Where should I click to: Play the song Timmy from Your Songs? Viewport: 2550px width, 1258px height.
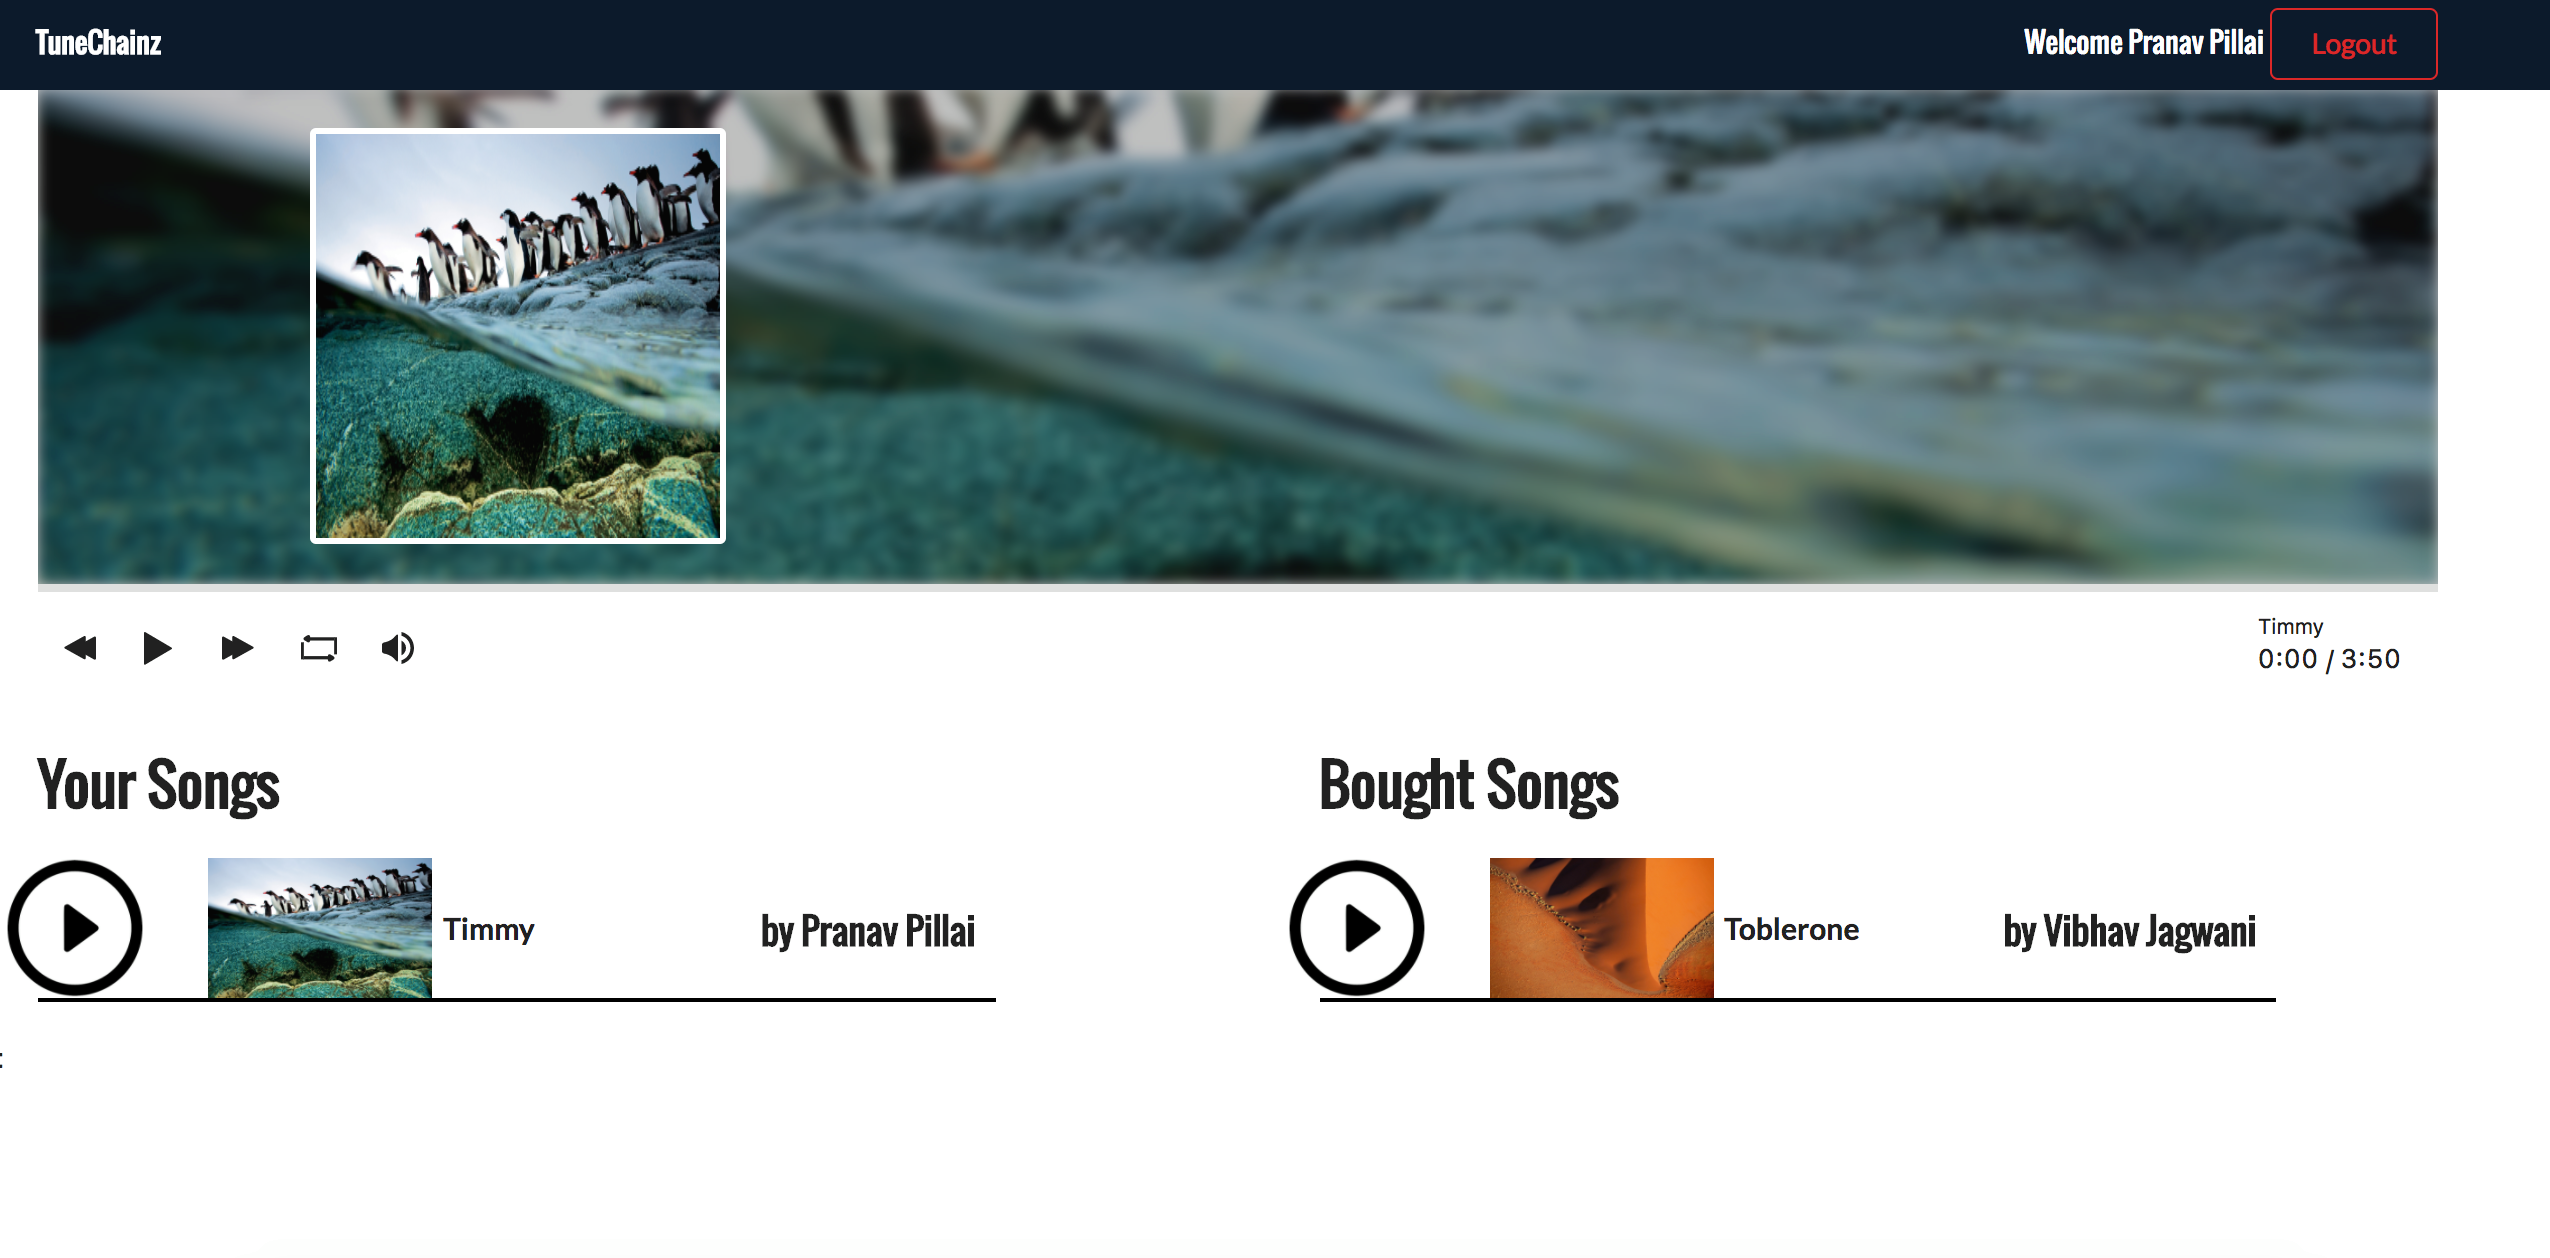coord(75,927)
